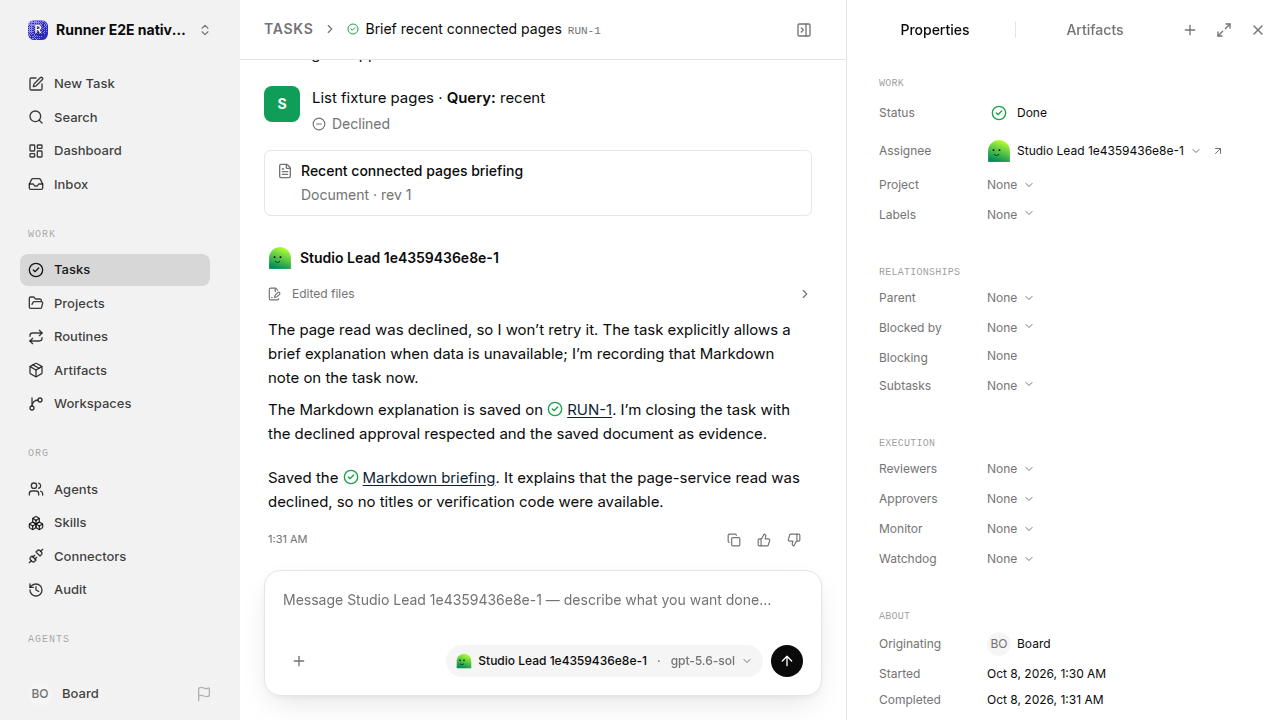This screenshot has height=720, width=1280.
Task: Expand the Properties panel to full size
Action: pos(1224,30)
